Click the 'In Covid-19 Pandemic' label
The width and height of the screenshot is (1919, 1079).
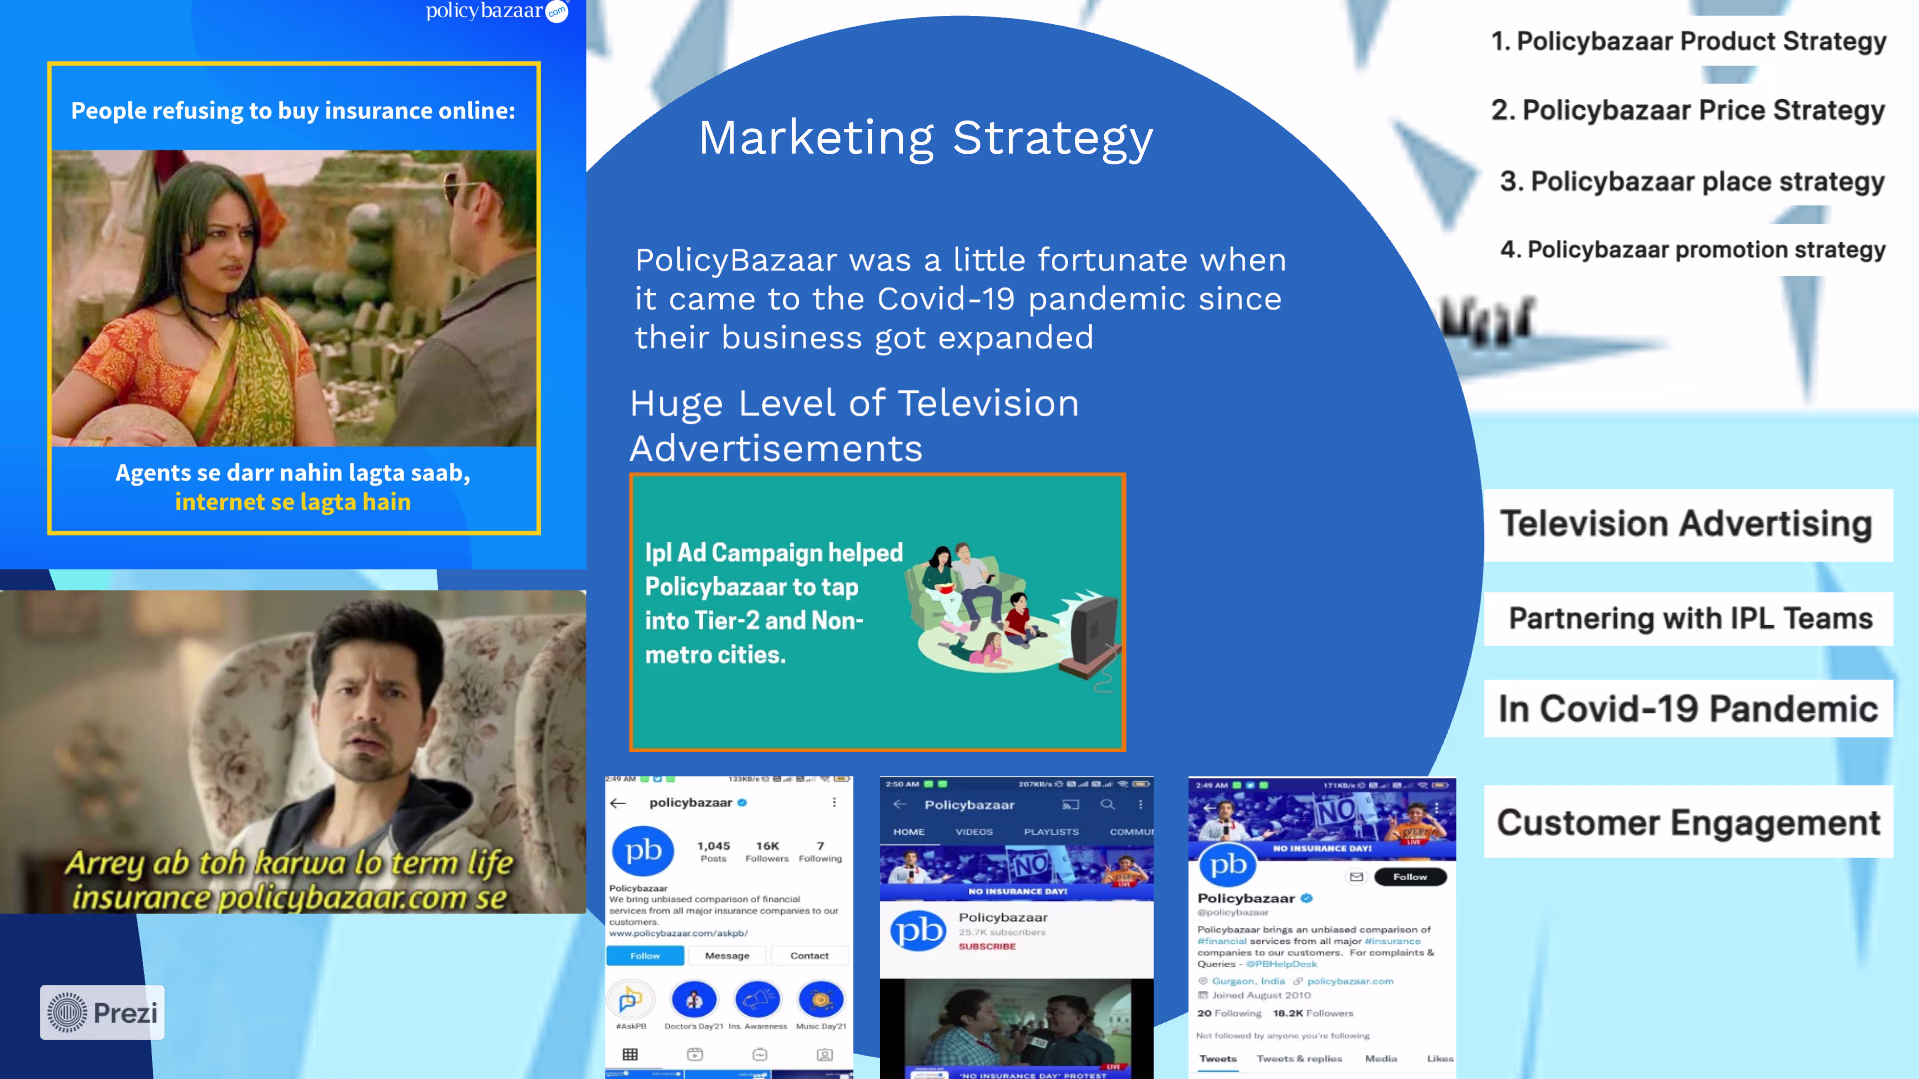click(1688, 709)
